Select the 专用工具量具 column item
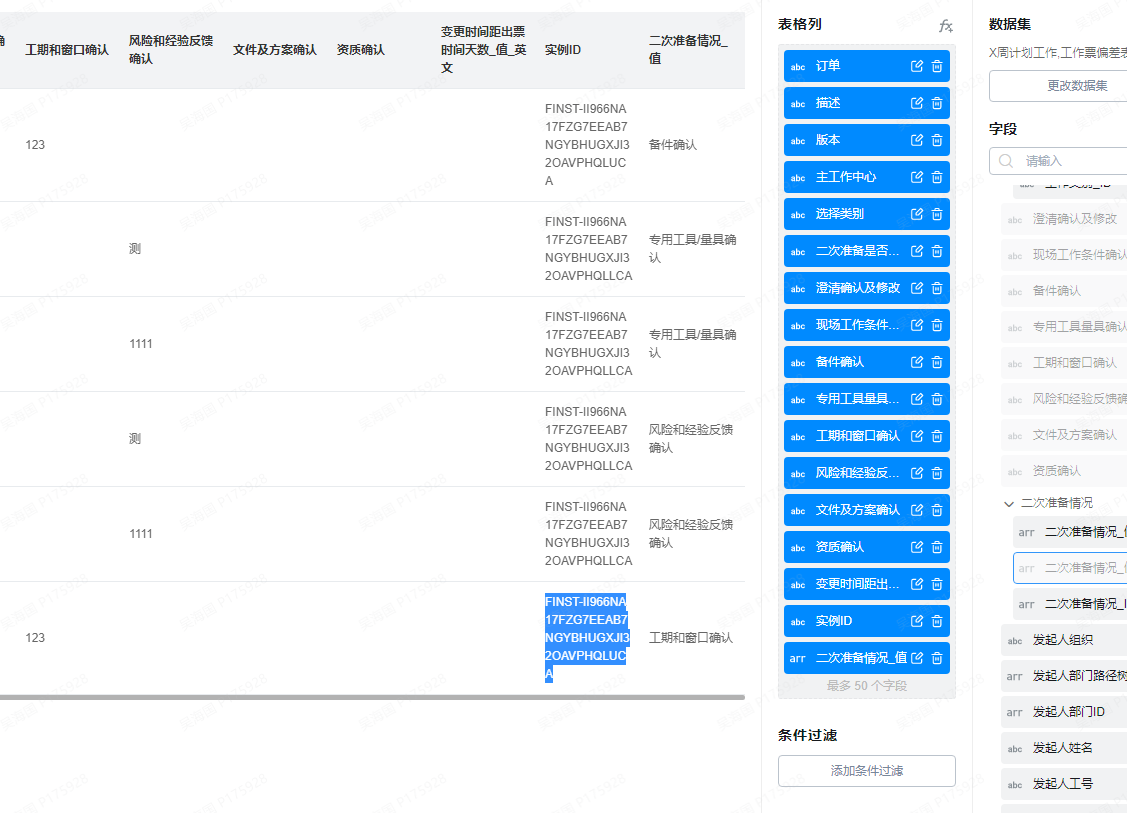Viewport: 1127px width, 813px height. click(867, 399)
